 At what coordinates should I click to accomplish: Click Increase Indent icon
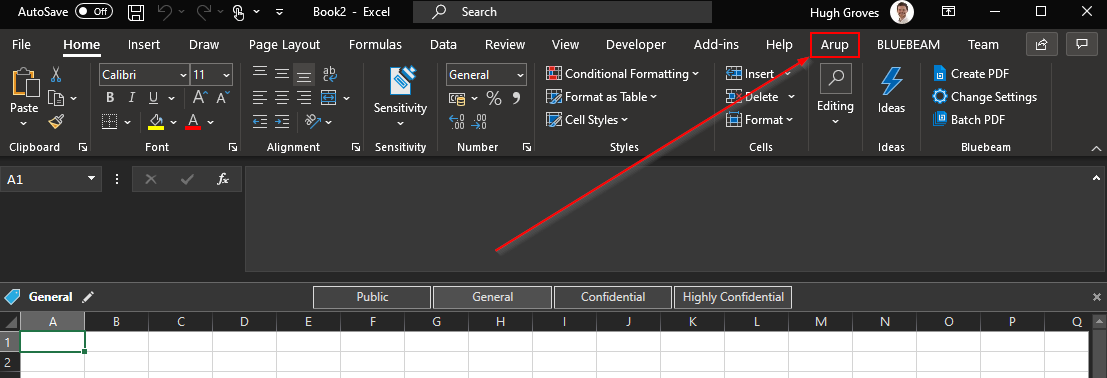pos(282,121)
